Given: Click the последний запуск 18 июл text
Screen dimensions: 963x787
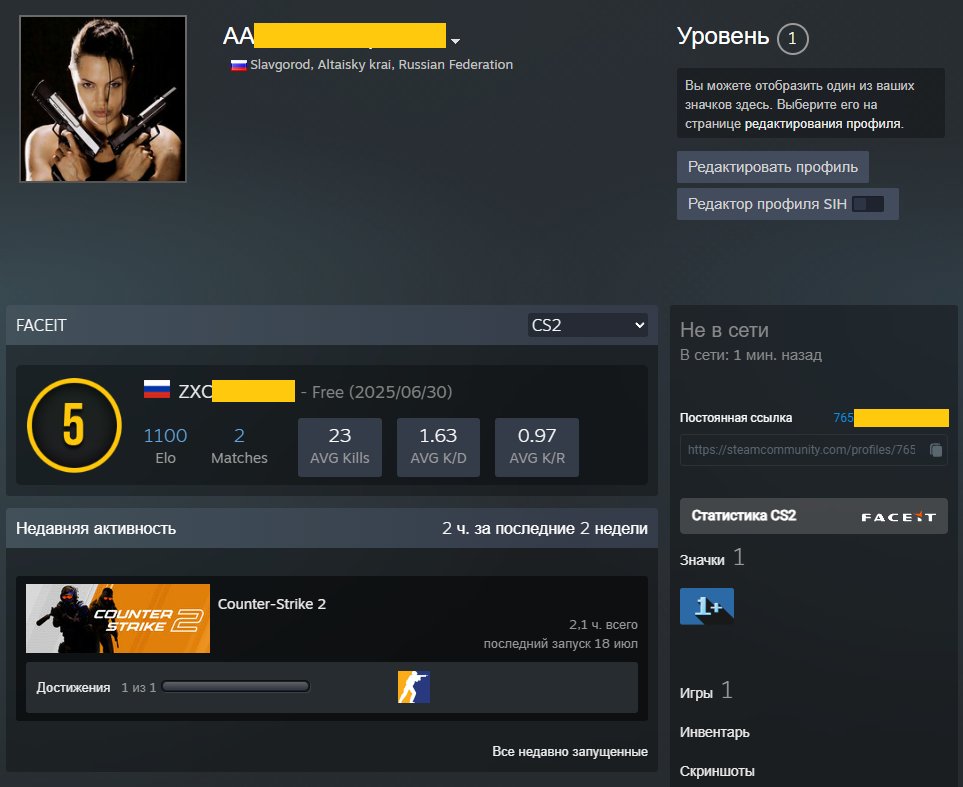Looking at the screenshot, I should 561,644.
